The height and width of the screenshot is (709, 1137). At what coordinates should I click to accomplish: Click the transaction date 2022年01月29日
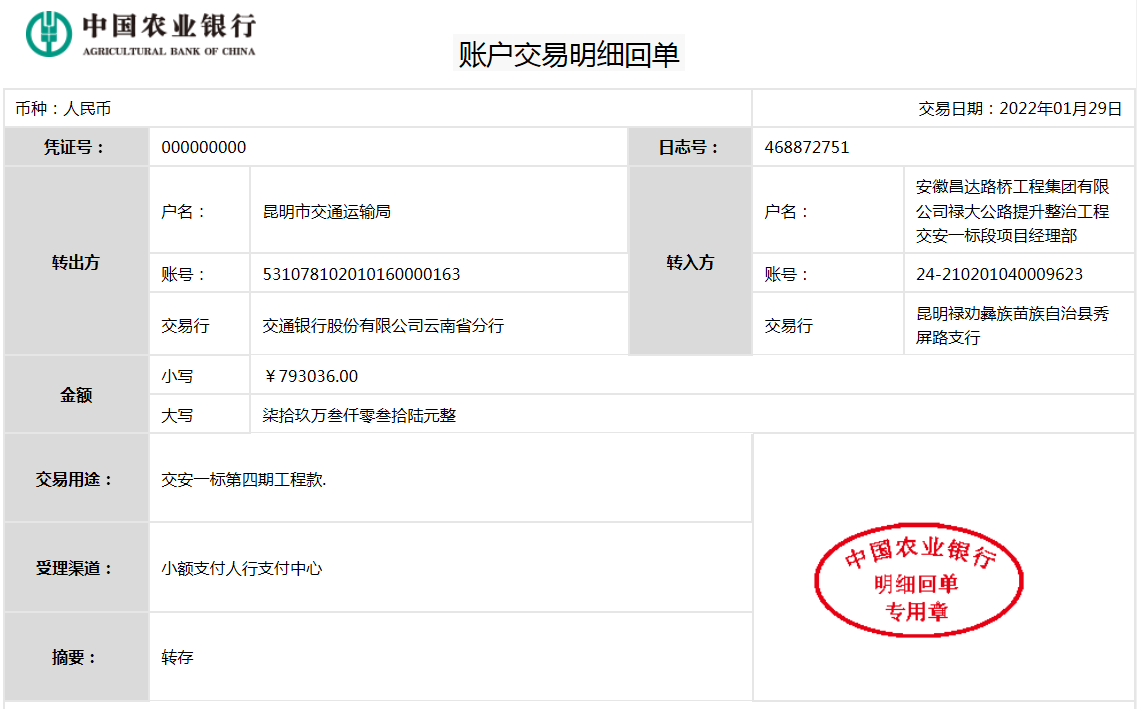[x=1020, y=109]
